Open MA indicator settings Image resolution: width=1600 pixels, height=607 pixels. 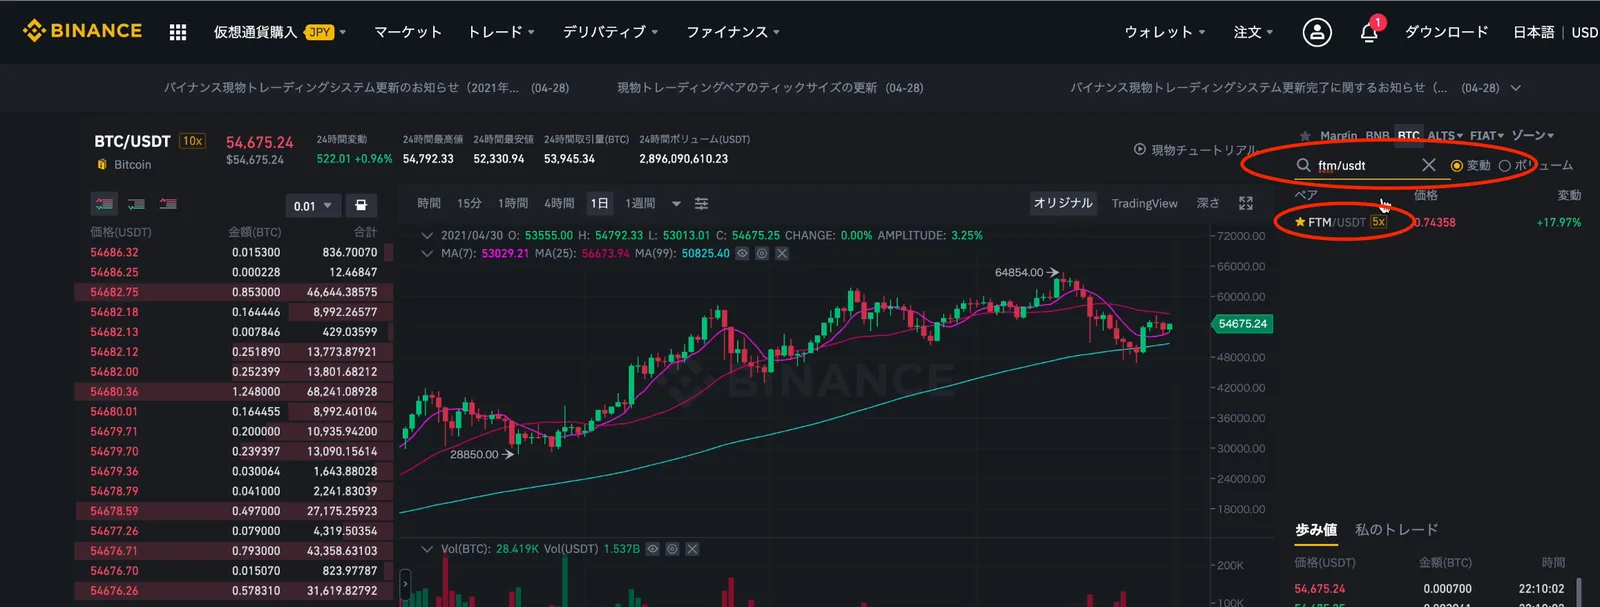[762, 254]
